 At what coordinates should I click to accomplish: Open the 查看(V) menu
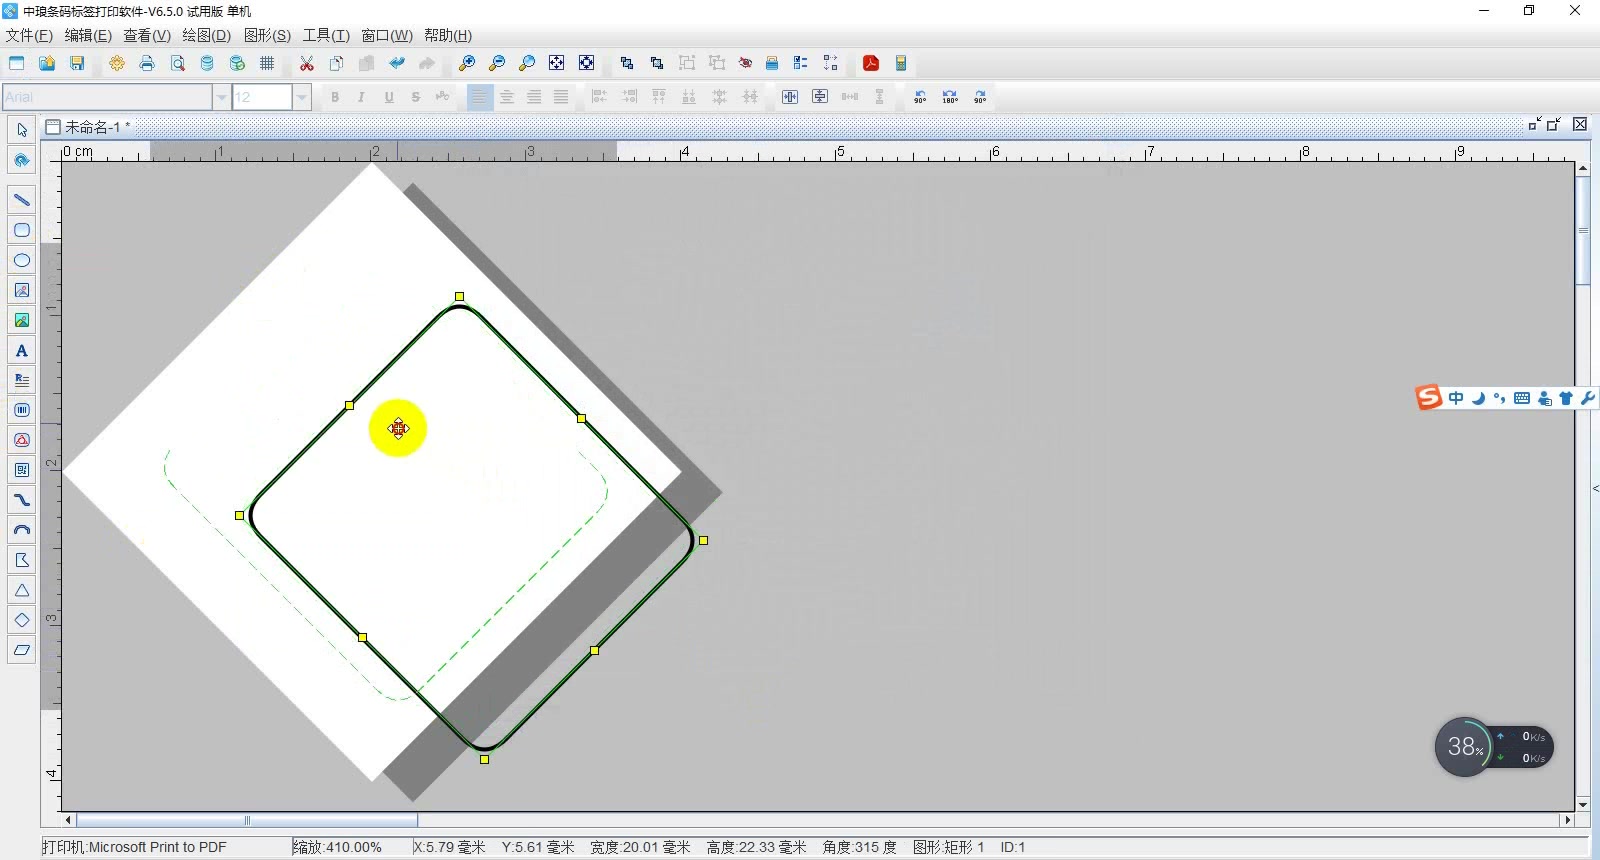point(147,35)
